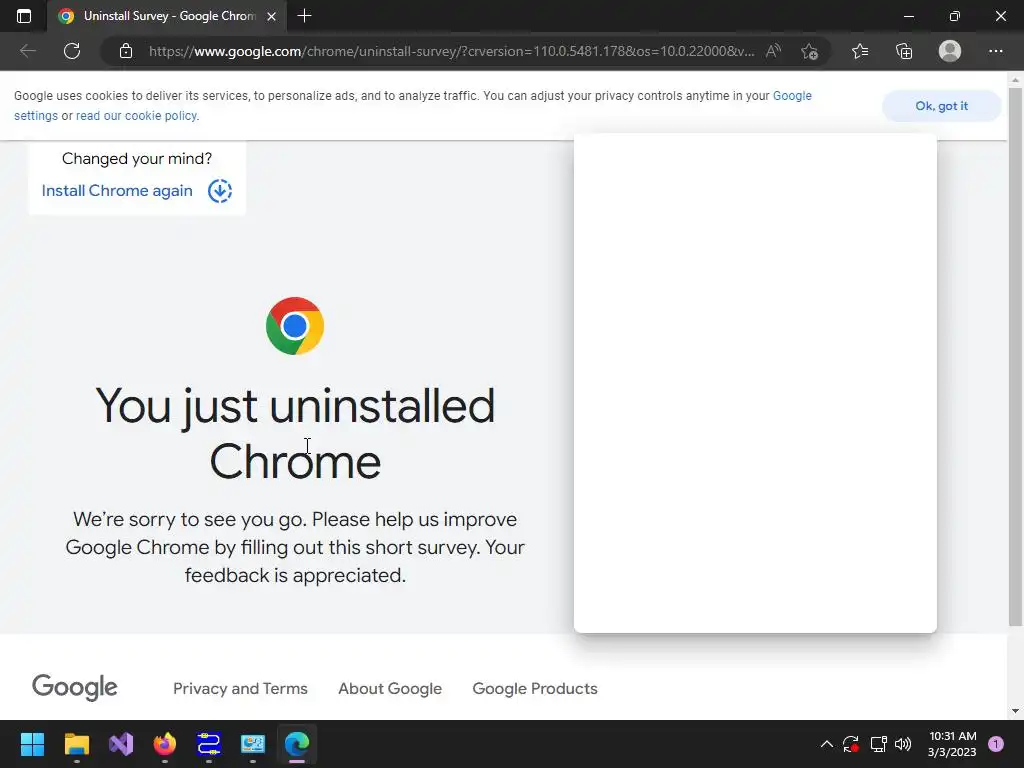Open Google Products footer link
The image size is (1024, 768).
pyautogui.click(x=535, y=688)
